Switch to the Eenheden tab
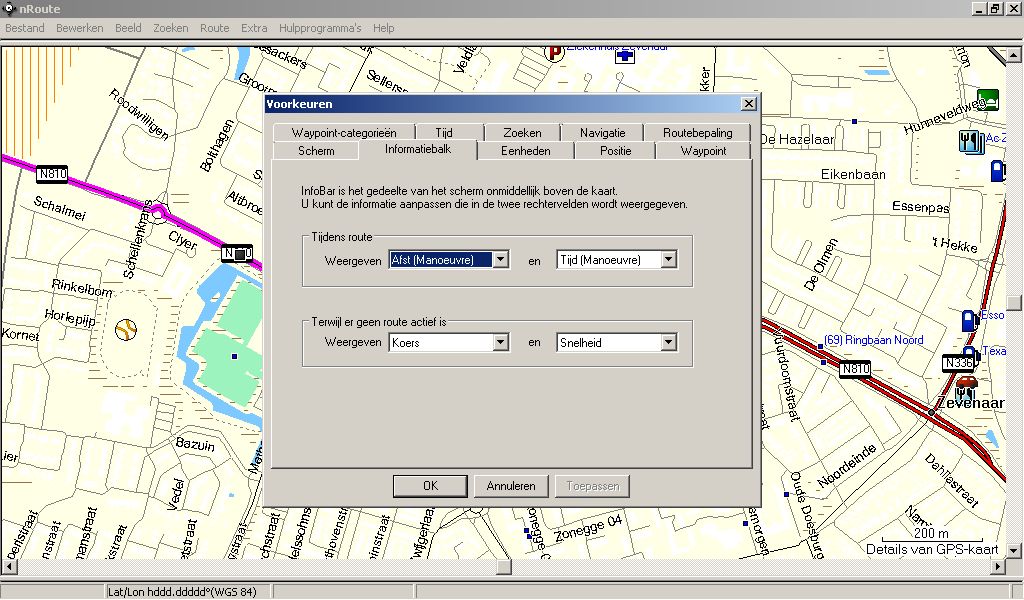 click(x=526, y=151)
